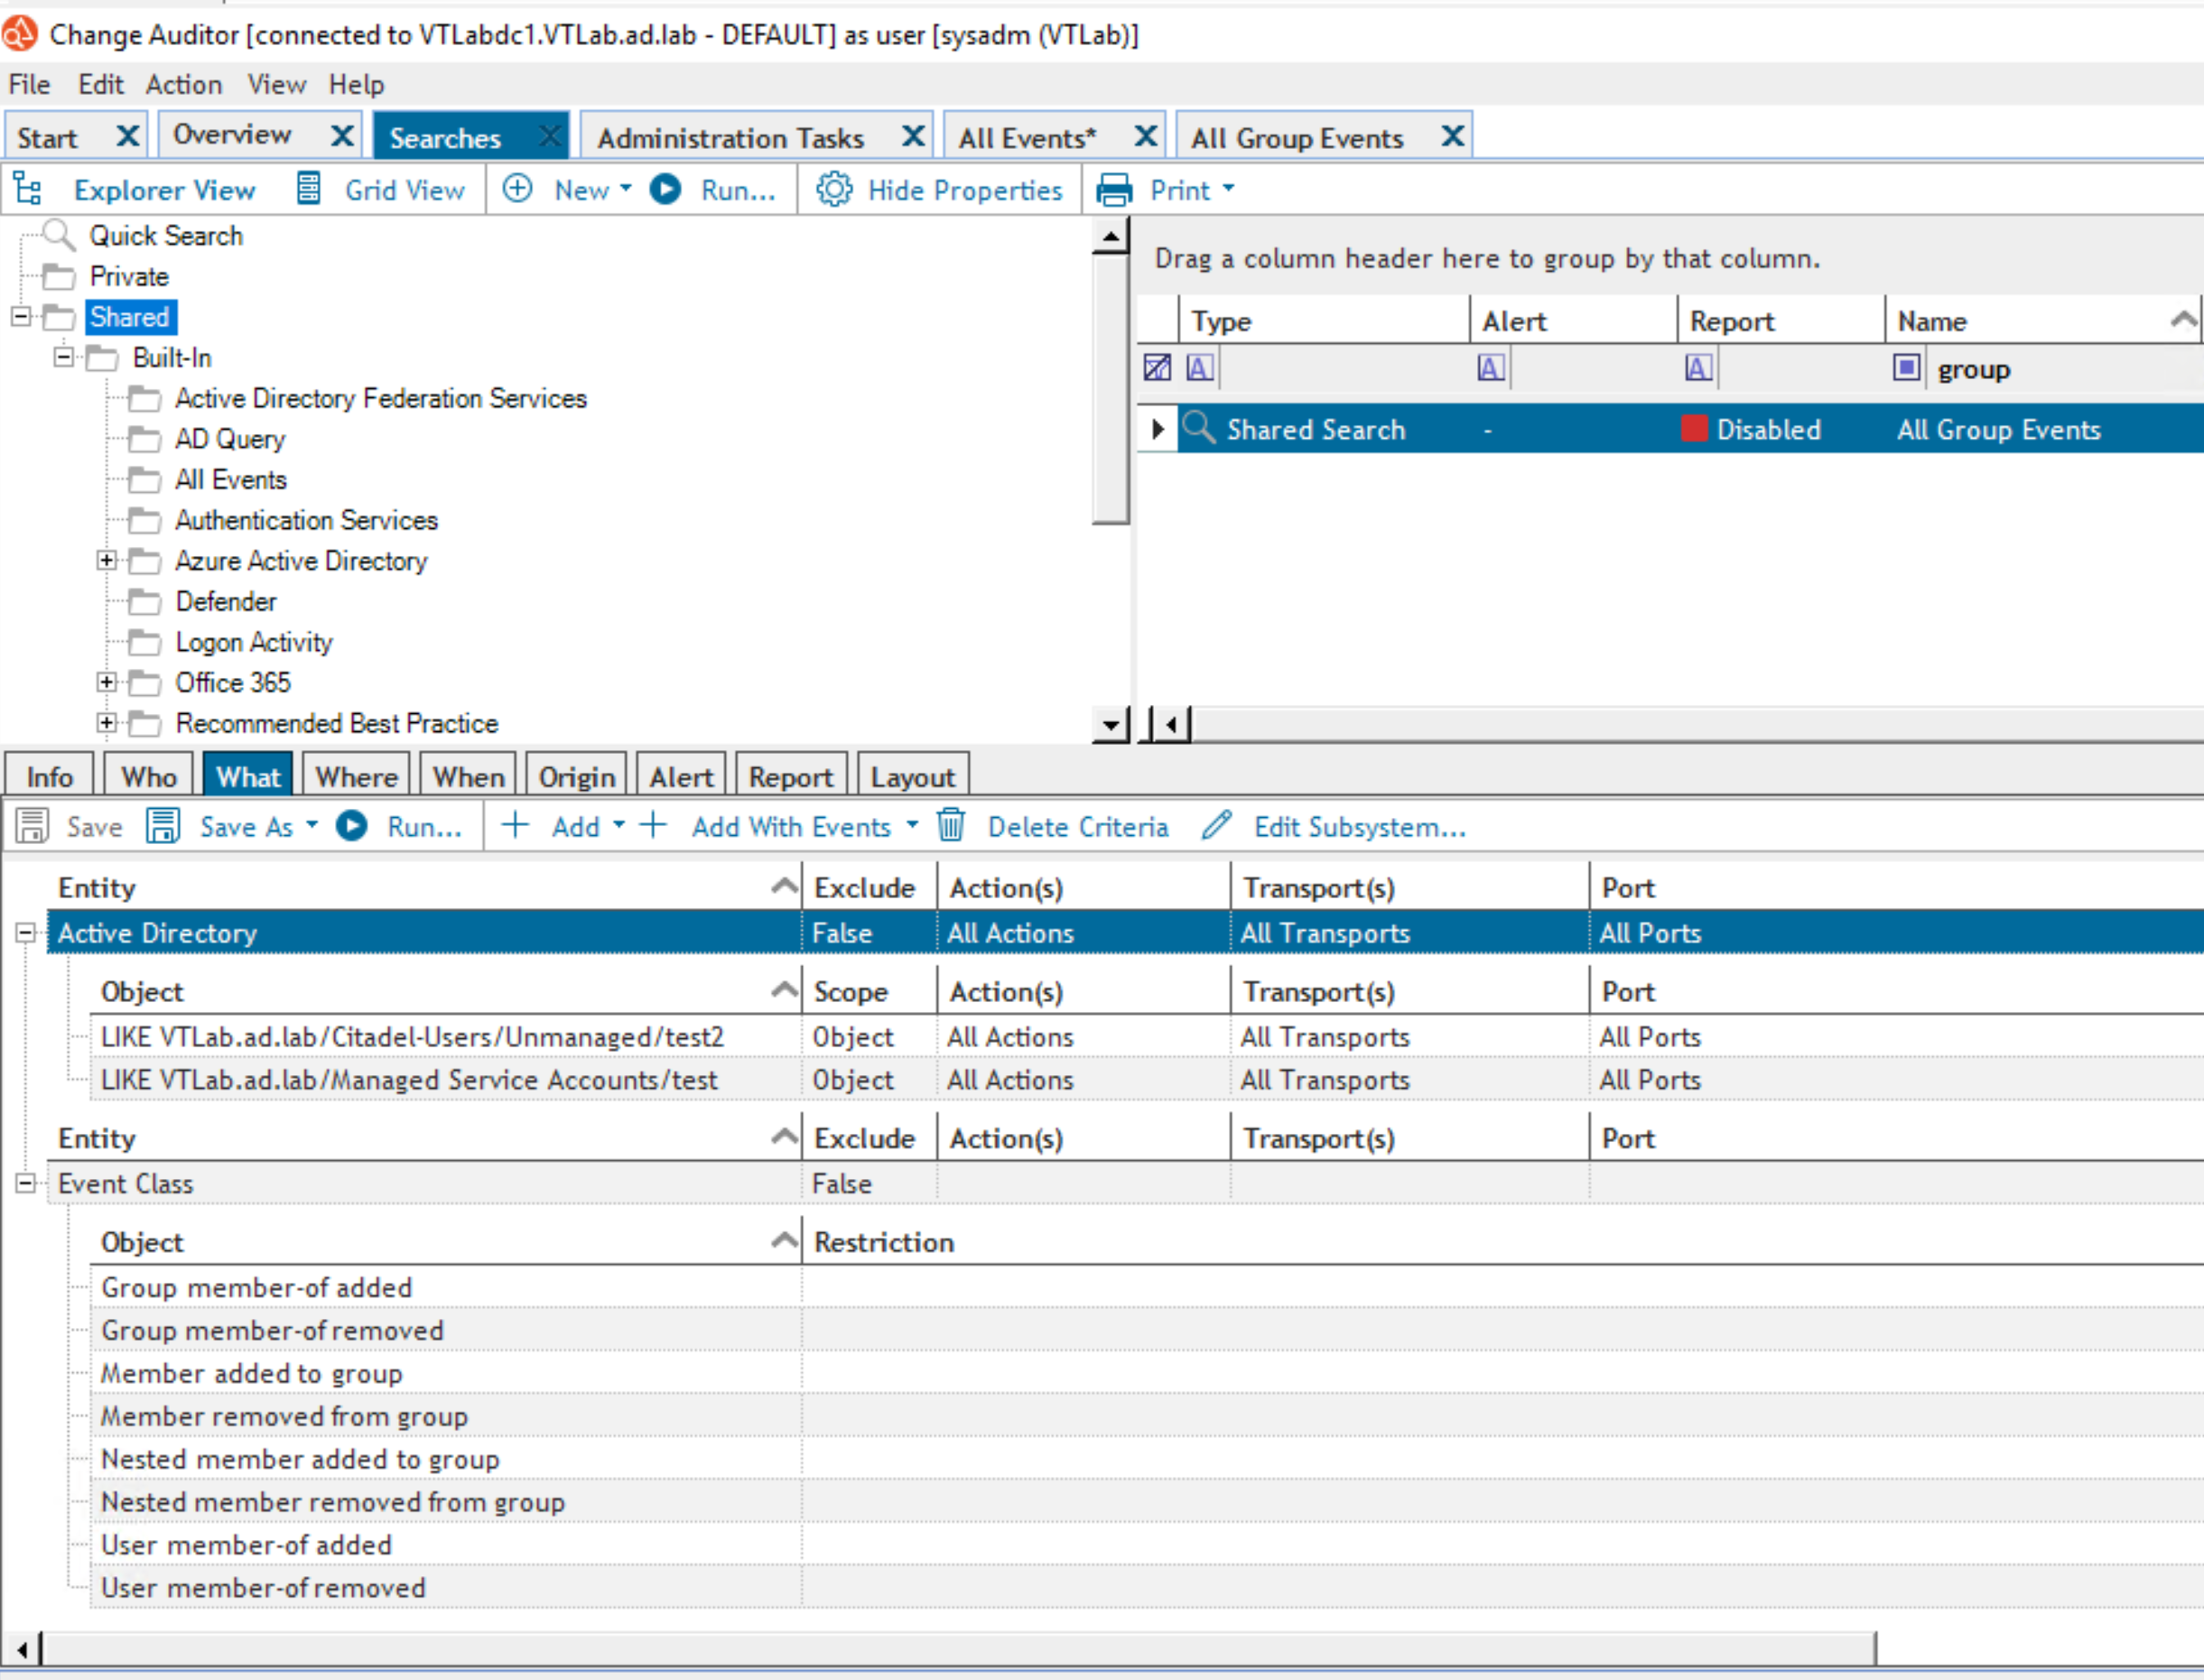2204x1680 pixels.
Task: Collapse the Built-In folder node
Action: tap(64, 357)
